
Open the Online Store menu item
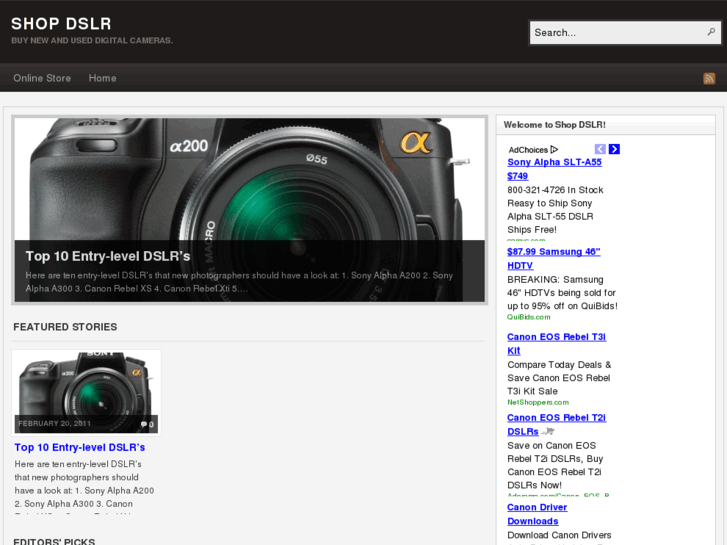point(42,78)
